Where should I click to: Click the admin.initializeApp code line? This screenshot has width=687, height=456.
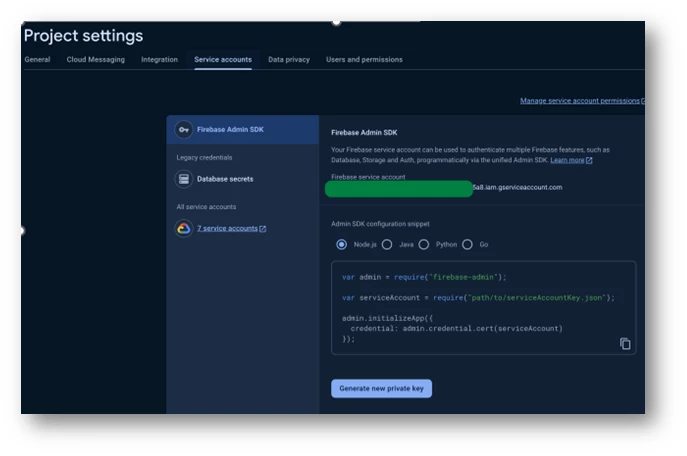coord(387,318)
